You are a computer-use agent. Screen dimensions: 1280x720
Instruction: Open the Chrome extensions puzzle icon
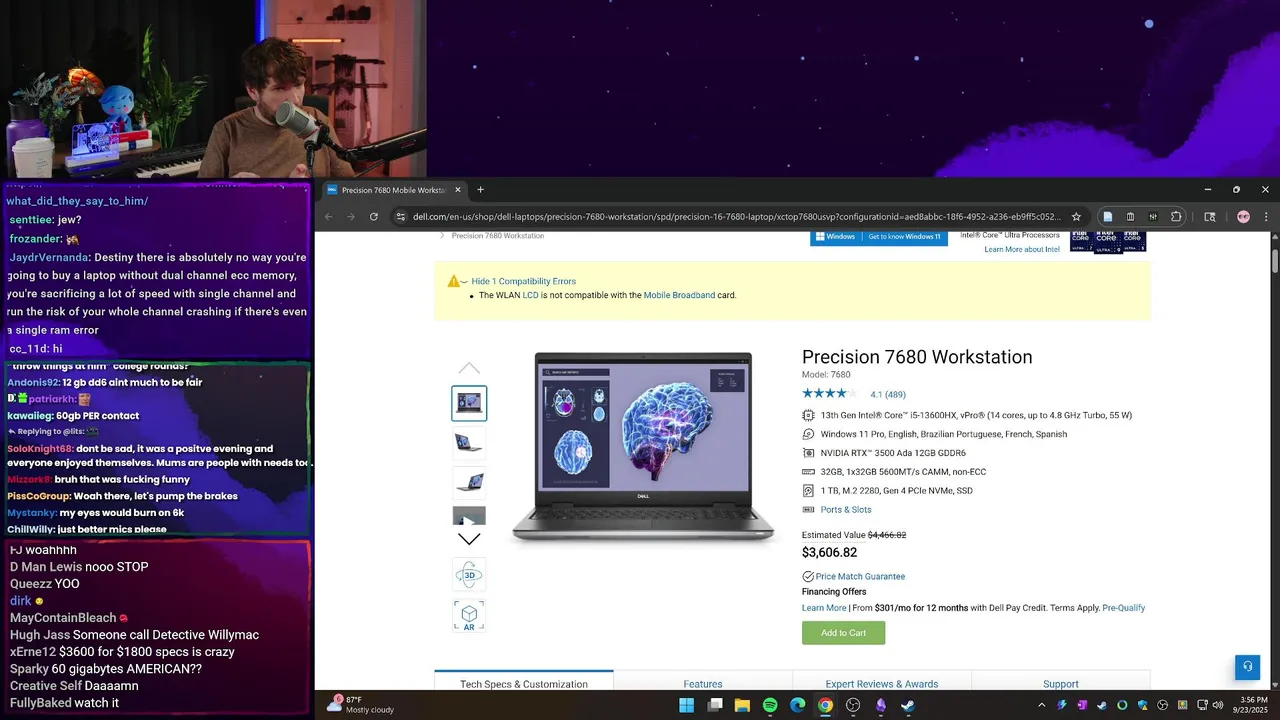[x=1176, y=217]
